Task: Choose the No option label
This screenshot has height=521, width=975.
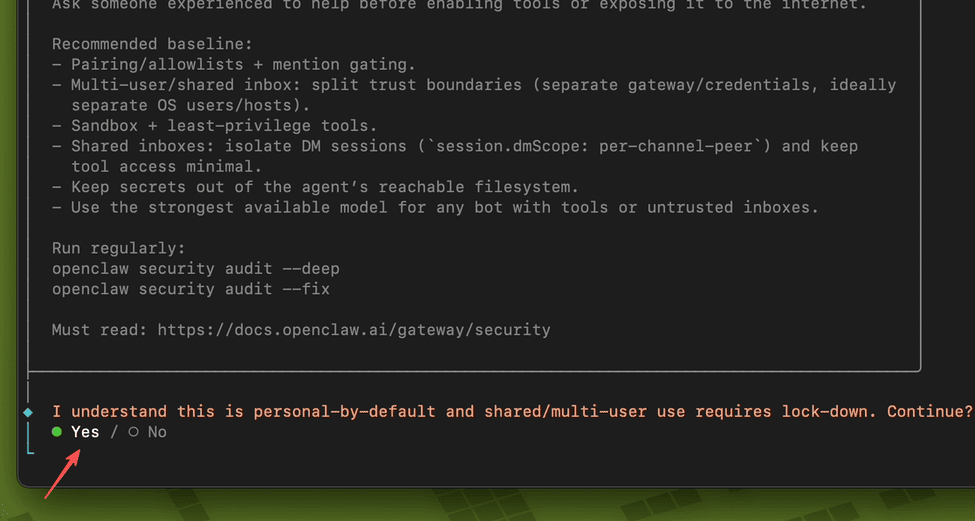Action: (157, 432)
